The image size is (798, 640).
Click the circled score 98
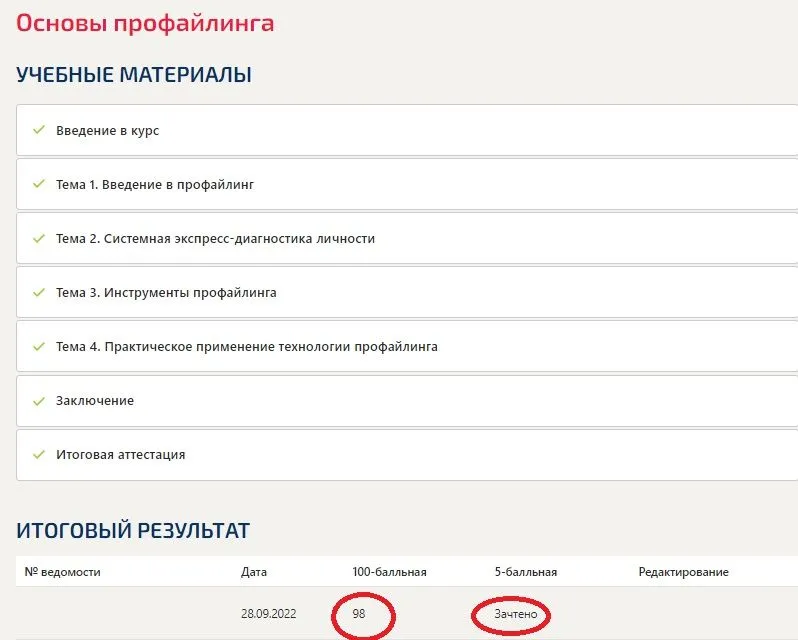[359, 614]
